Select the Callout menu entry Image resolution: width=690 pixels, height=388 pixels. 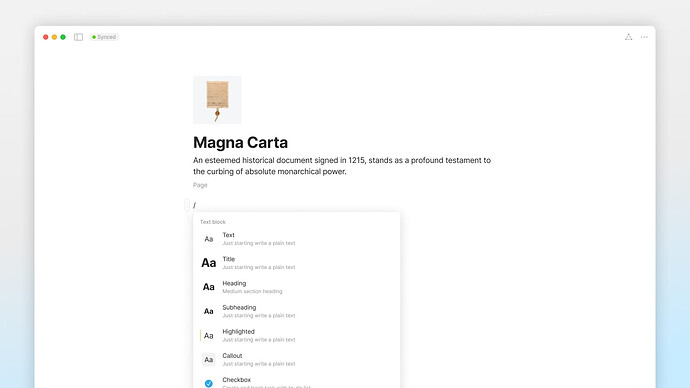pyautogui.click(x=297, y=359)
